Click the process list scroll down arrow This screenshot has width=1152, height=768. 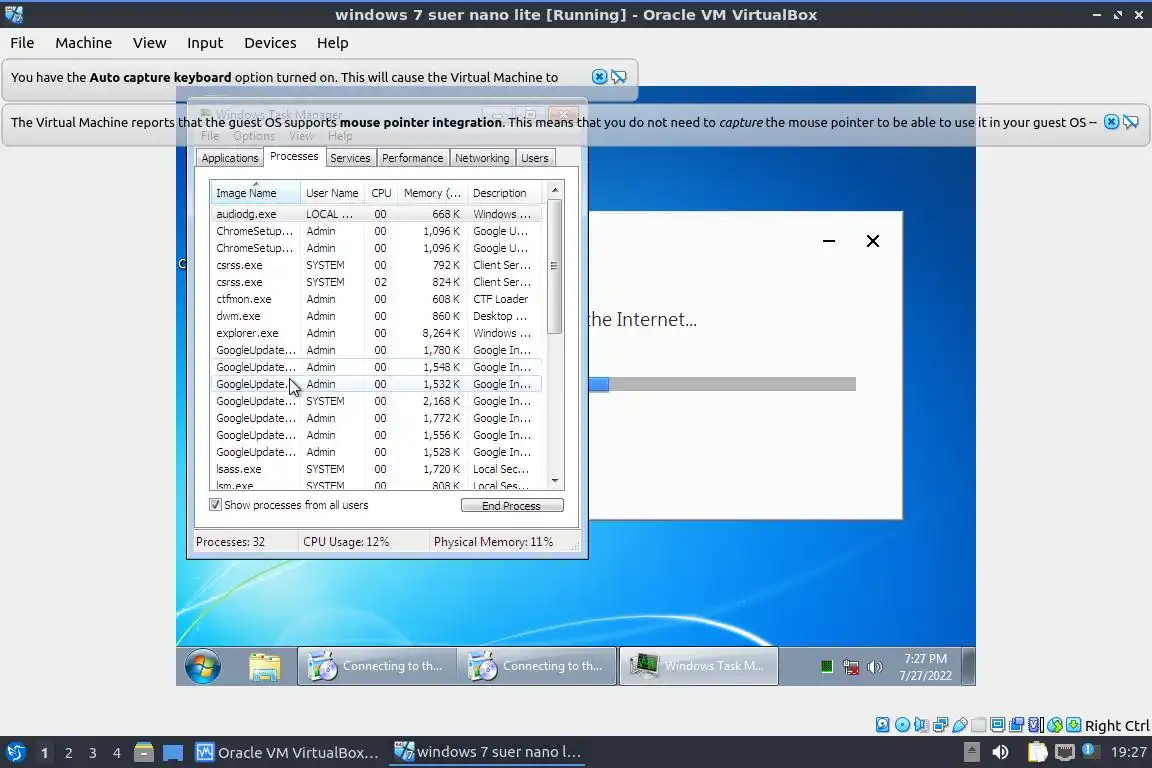pyautogui.click(x=555, y=481)
